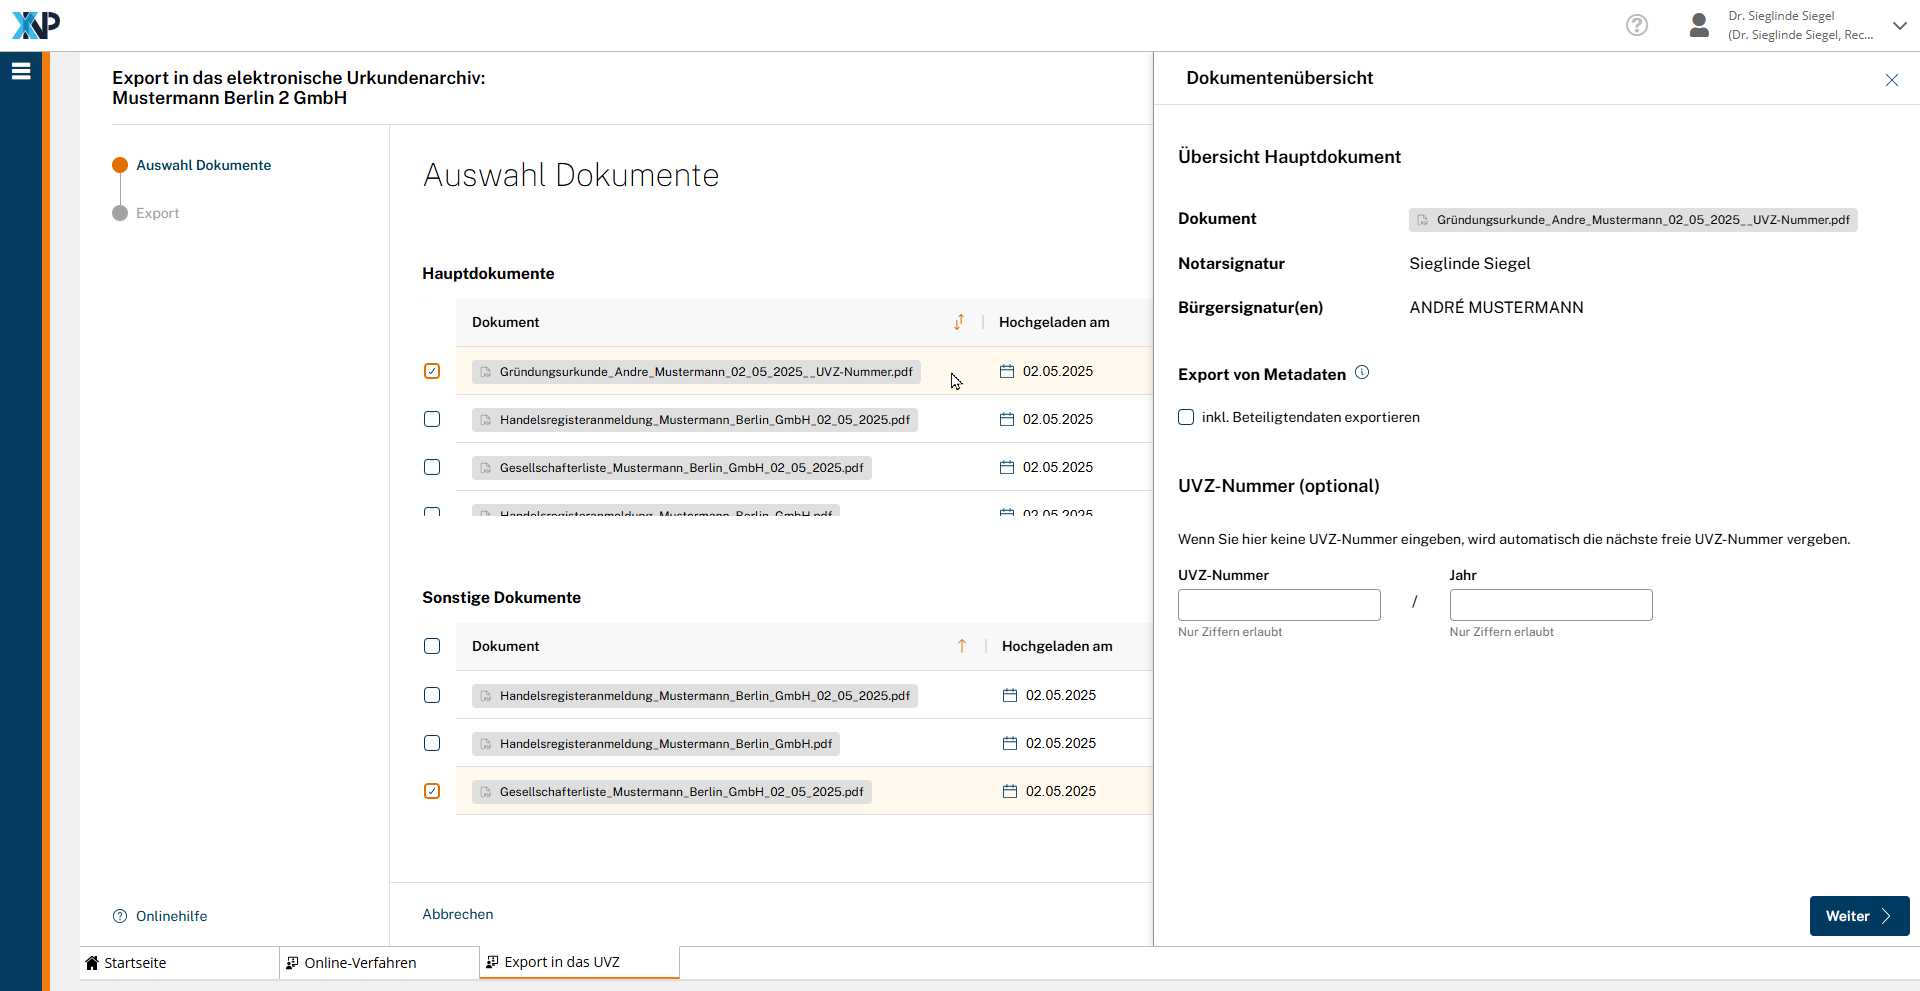
Task: Open help question mark icon in header
Action: point(1636,25)
